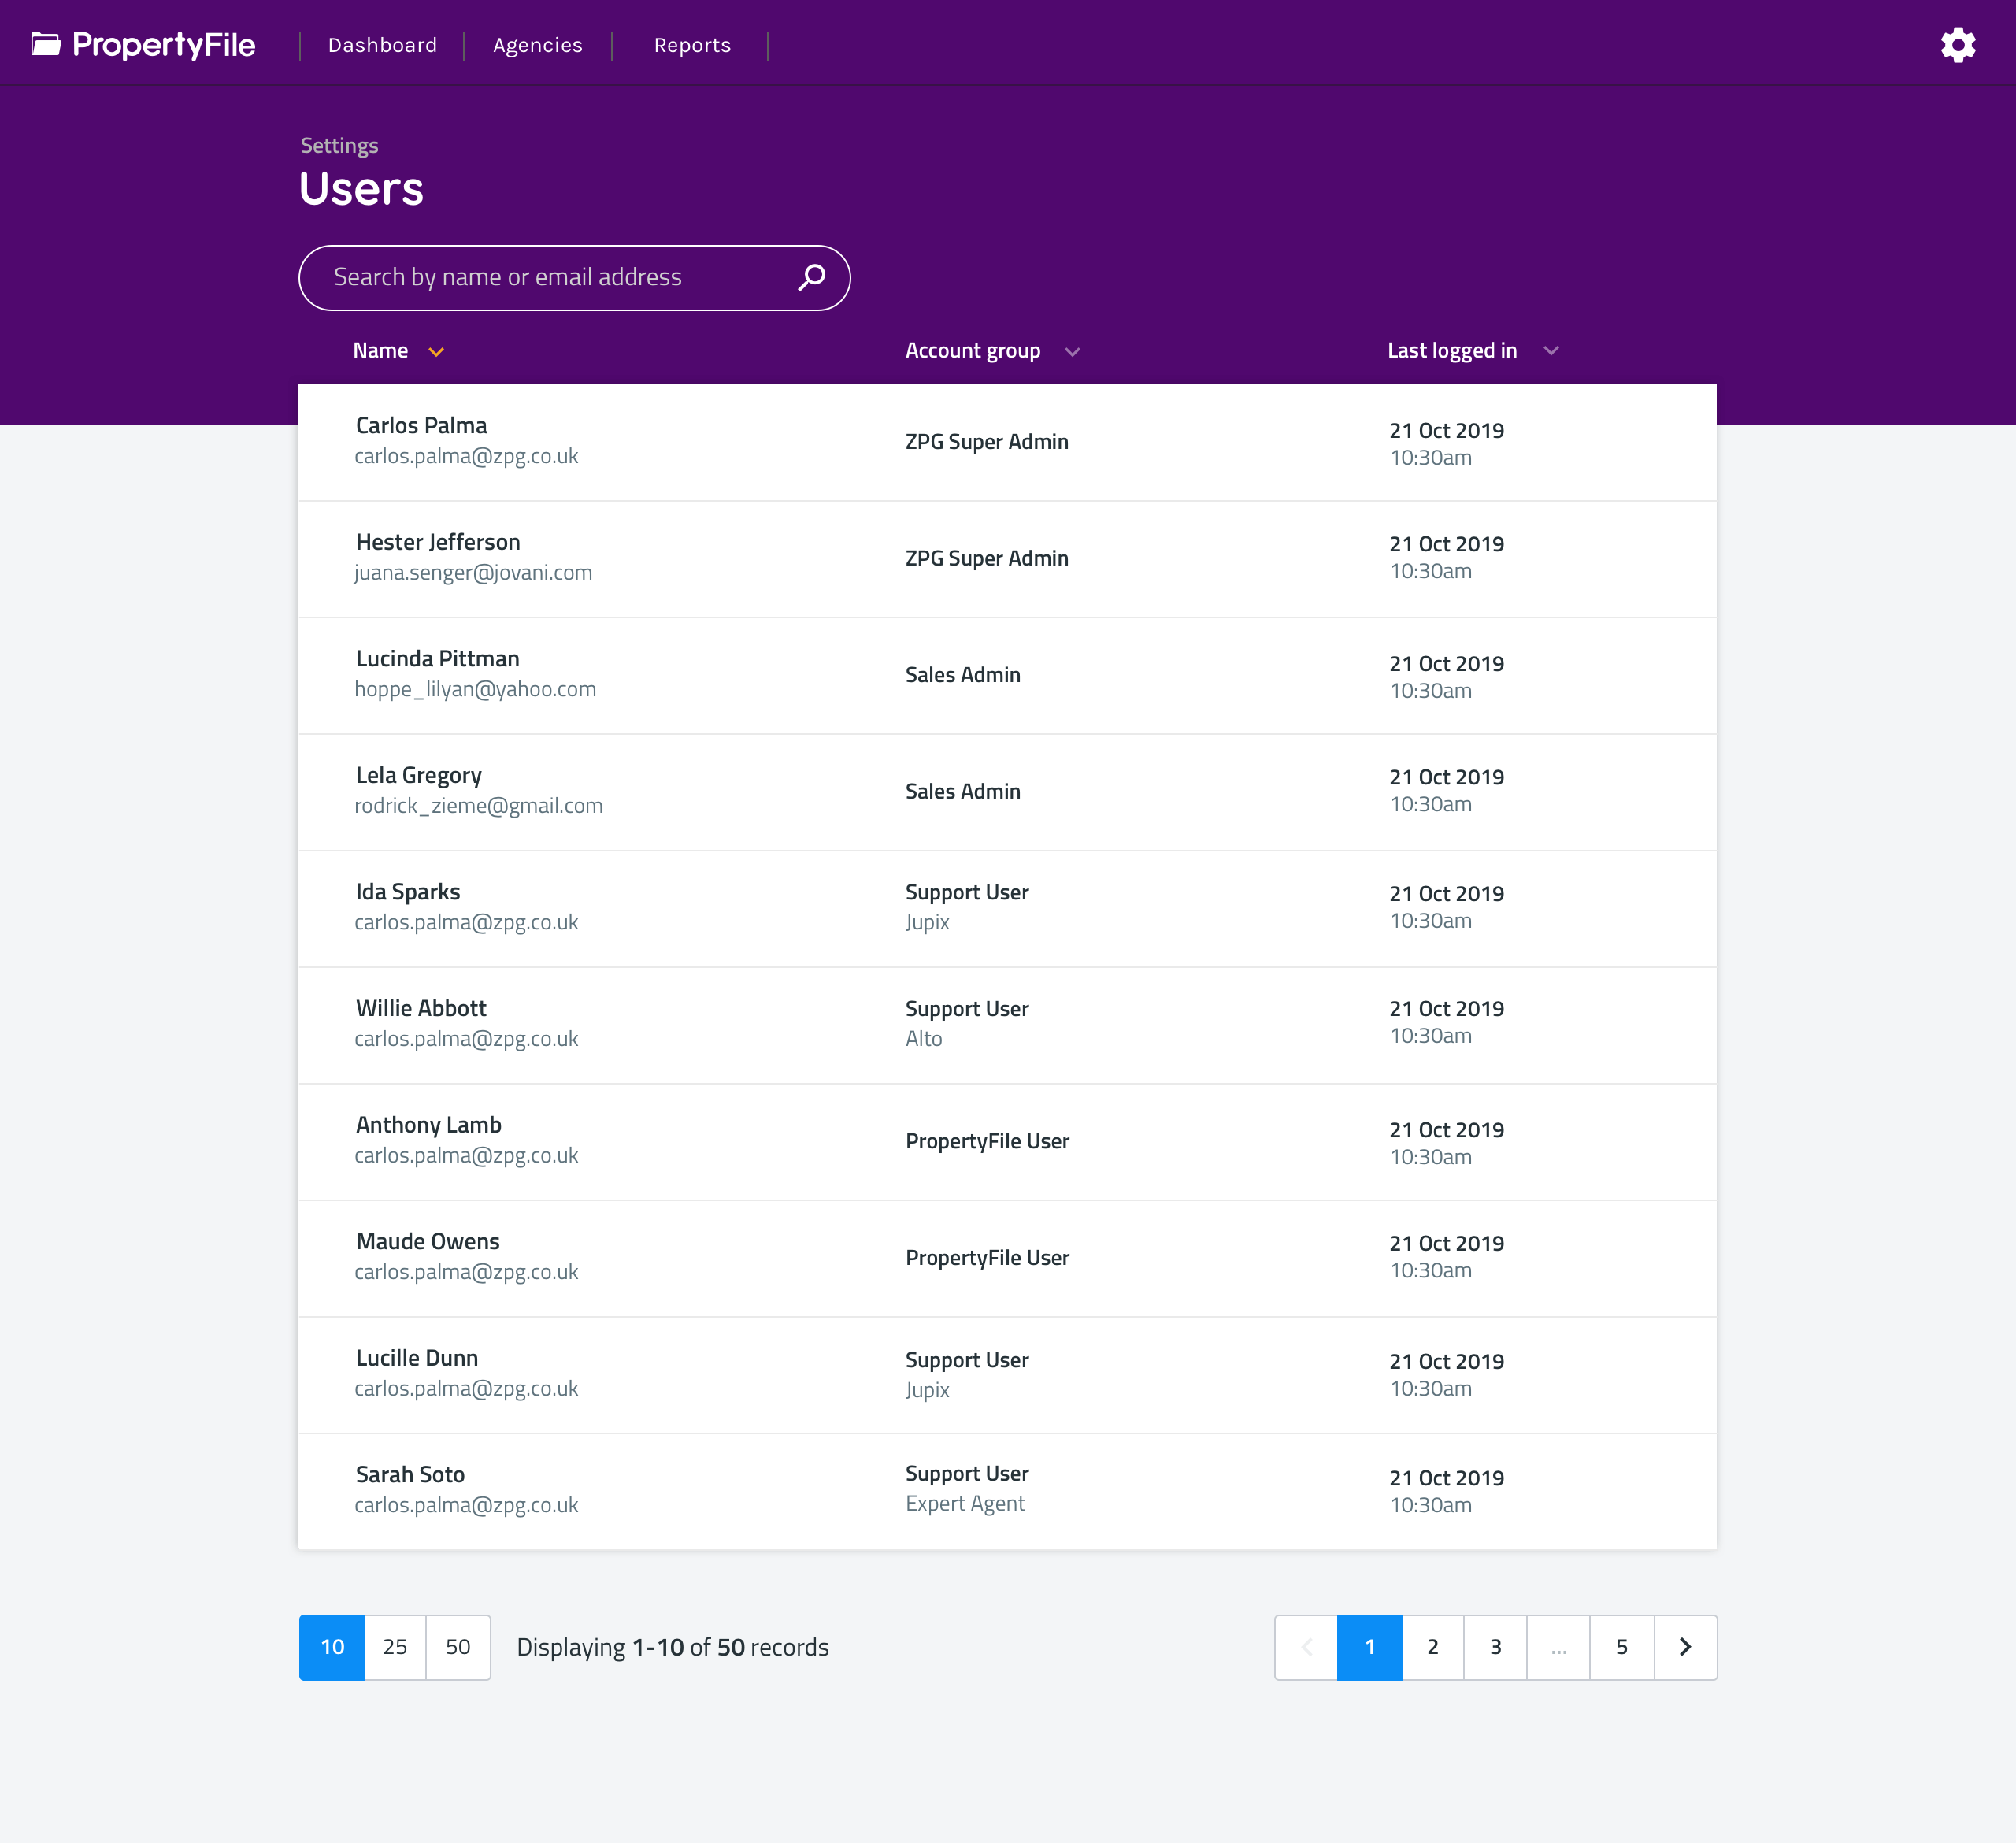The image size is (2016, 1843).
Task: Show 25 records per page
Action: pos(395,1647)
